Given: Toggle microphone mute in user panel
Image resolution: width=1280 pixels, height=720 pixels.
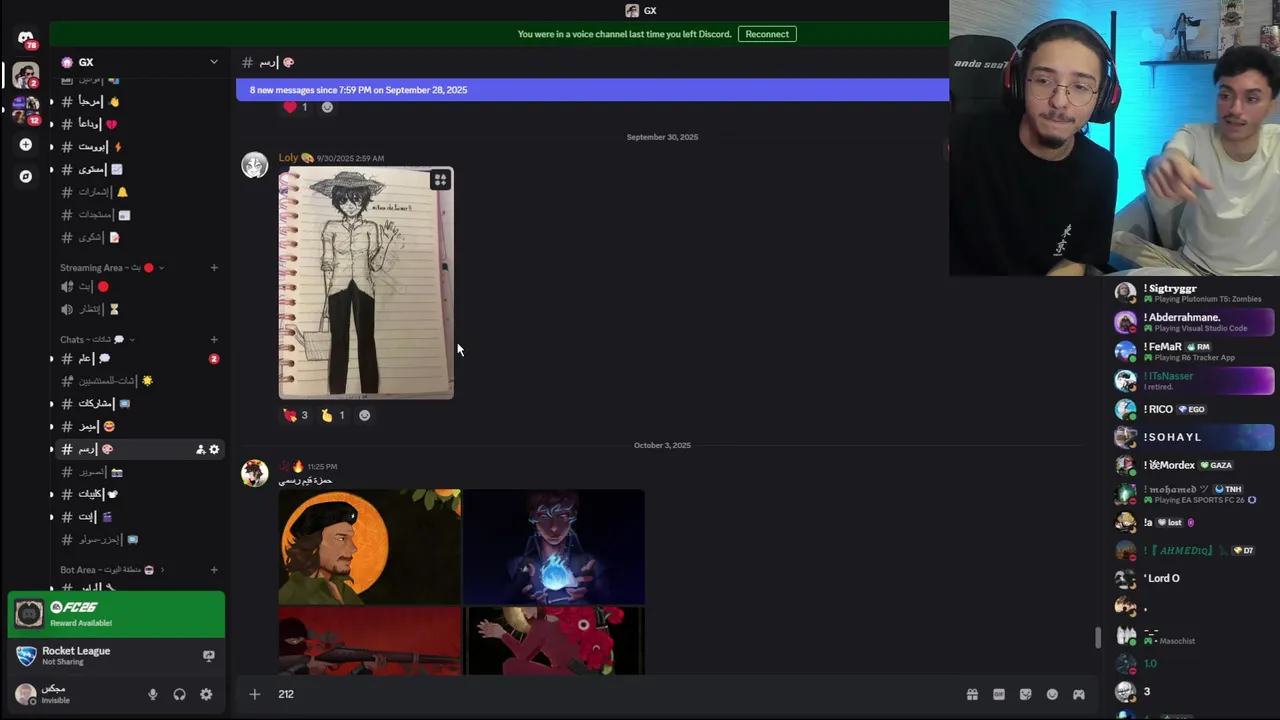Looking at the screenshot, I should tap(153, 694).
